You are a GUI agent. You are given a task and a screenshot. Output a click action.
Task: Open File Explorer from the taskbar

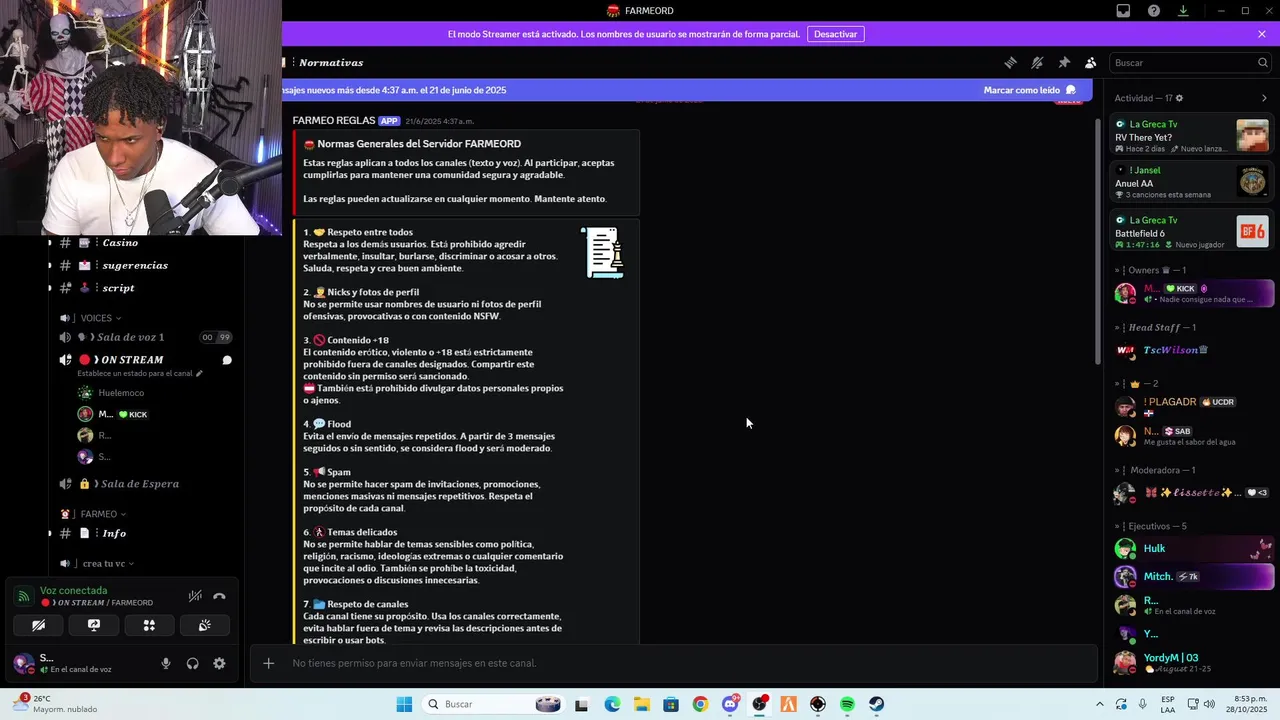pyautogui.click(x=641, y=704)
